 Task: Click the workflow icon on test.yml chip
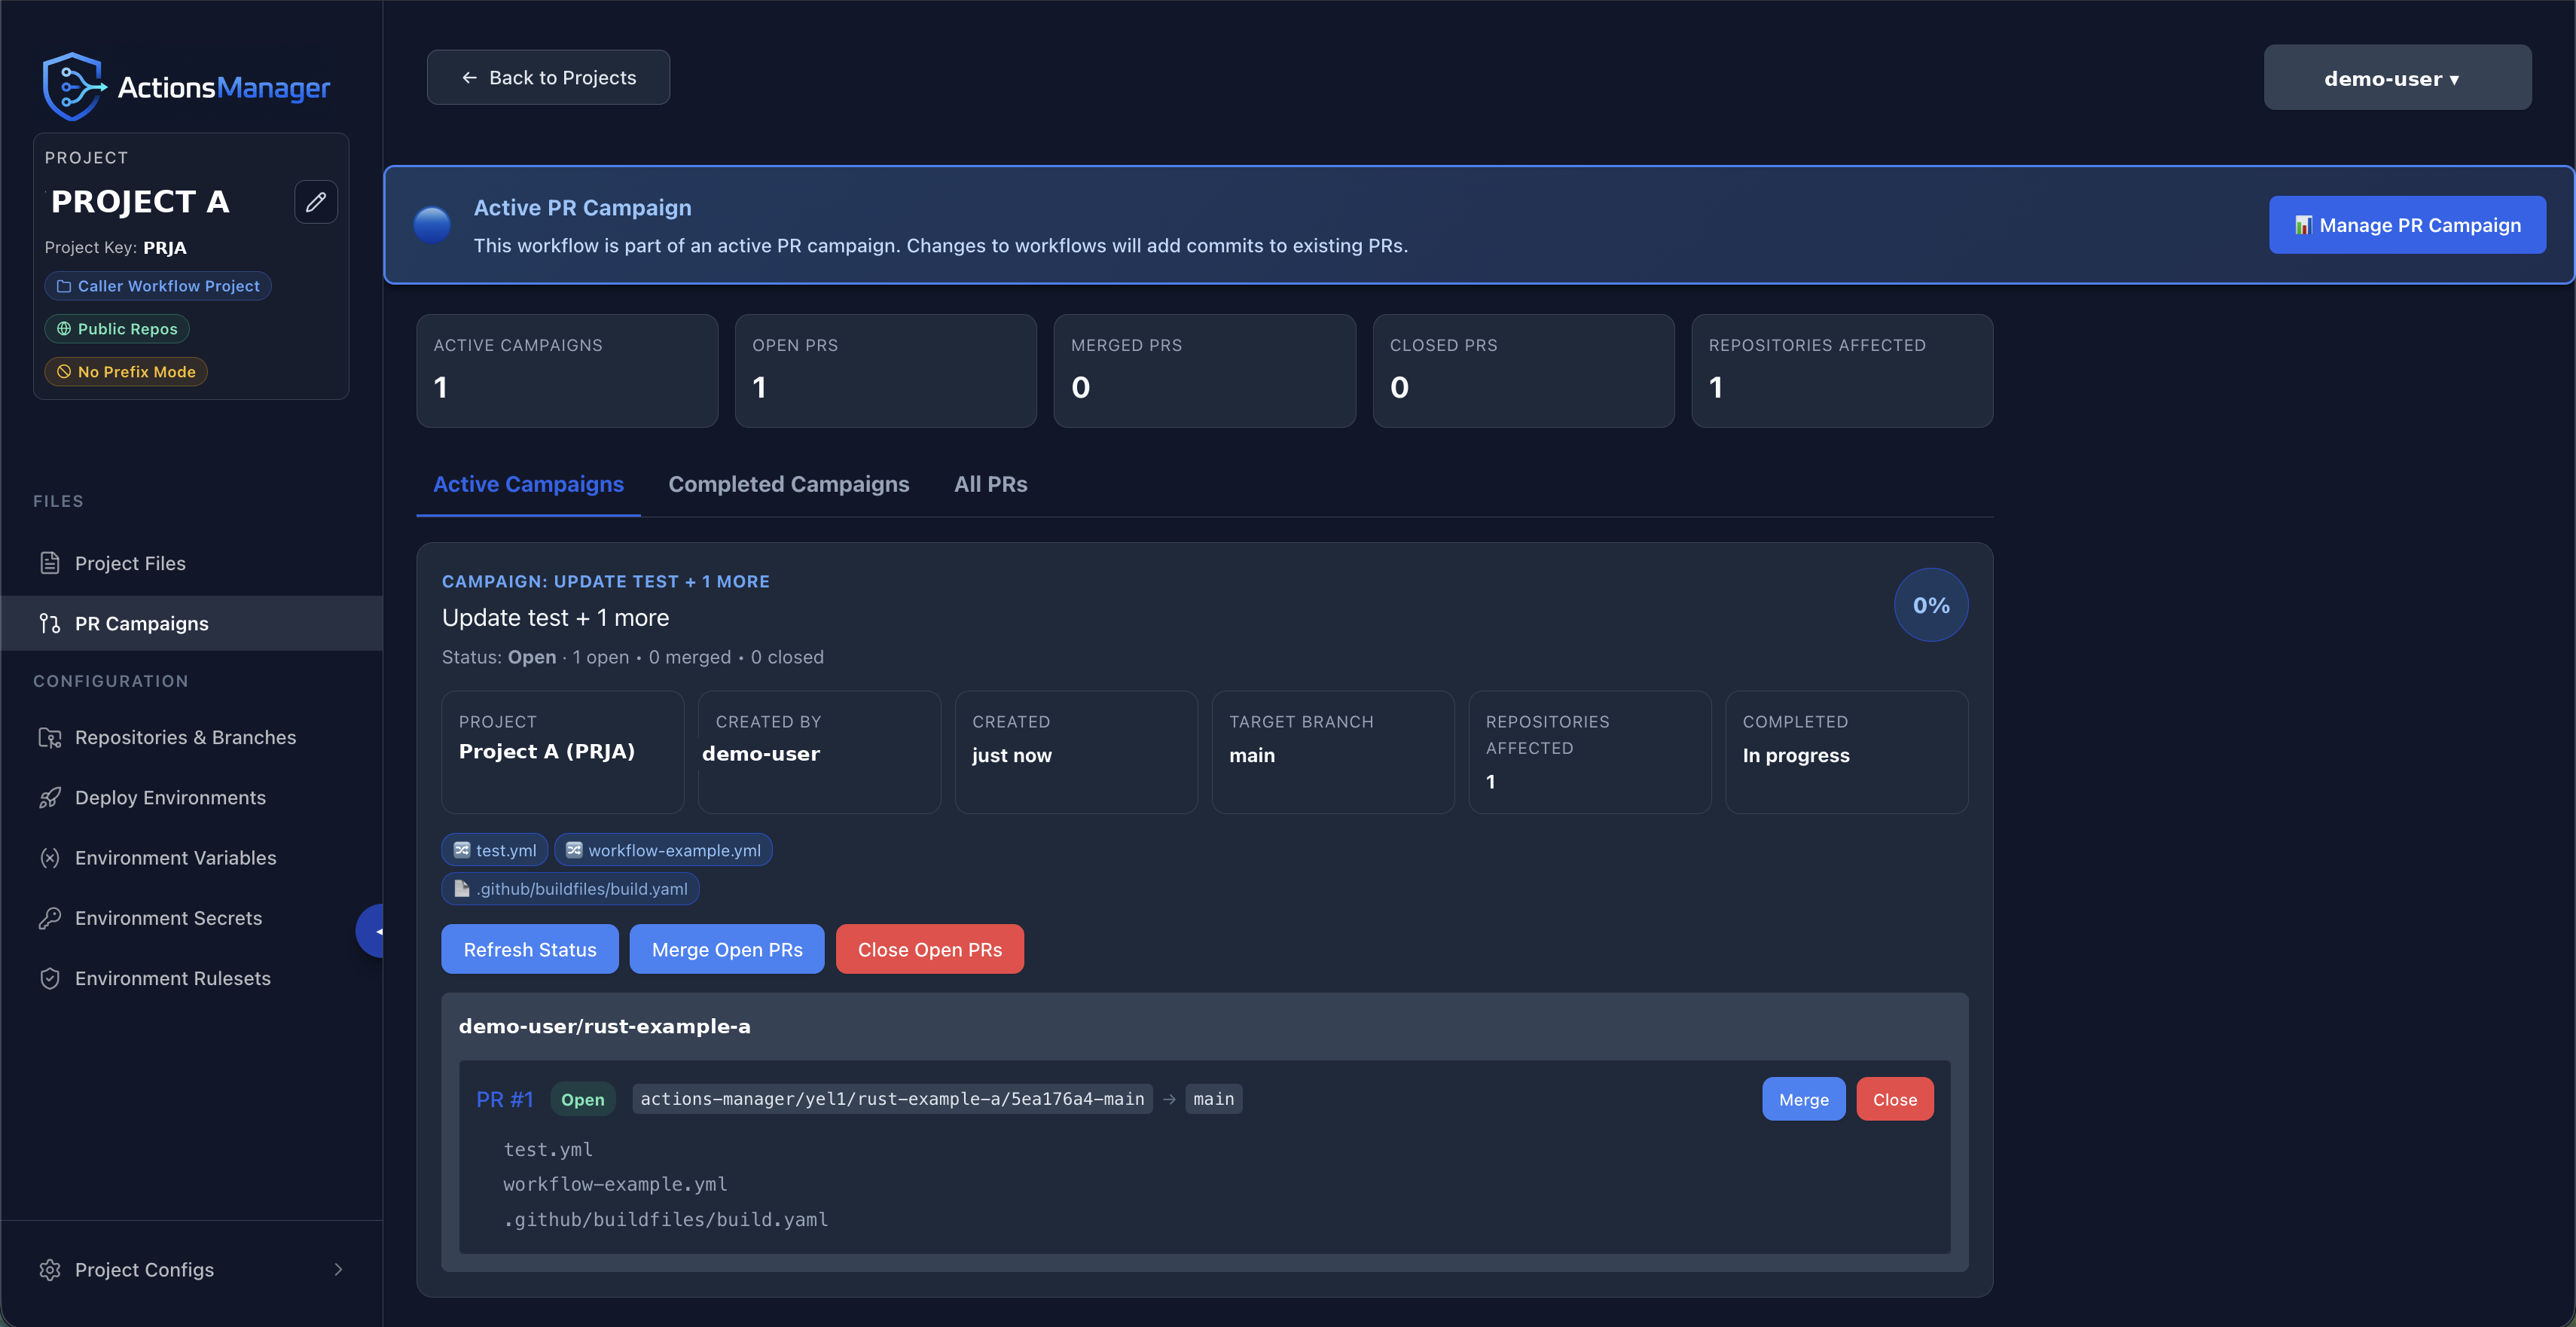click(x=462, y=850)
